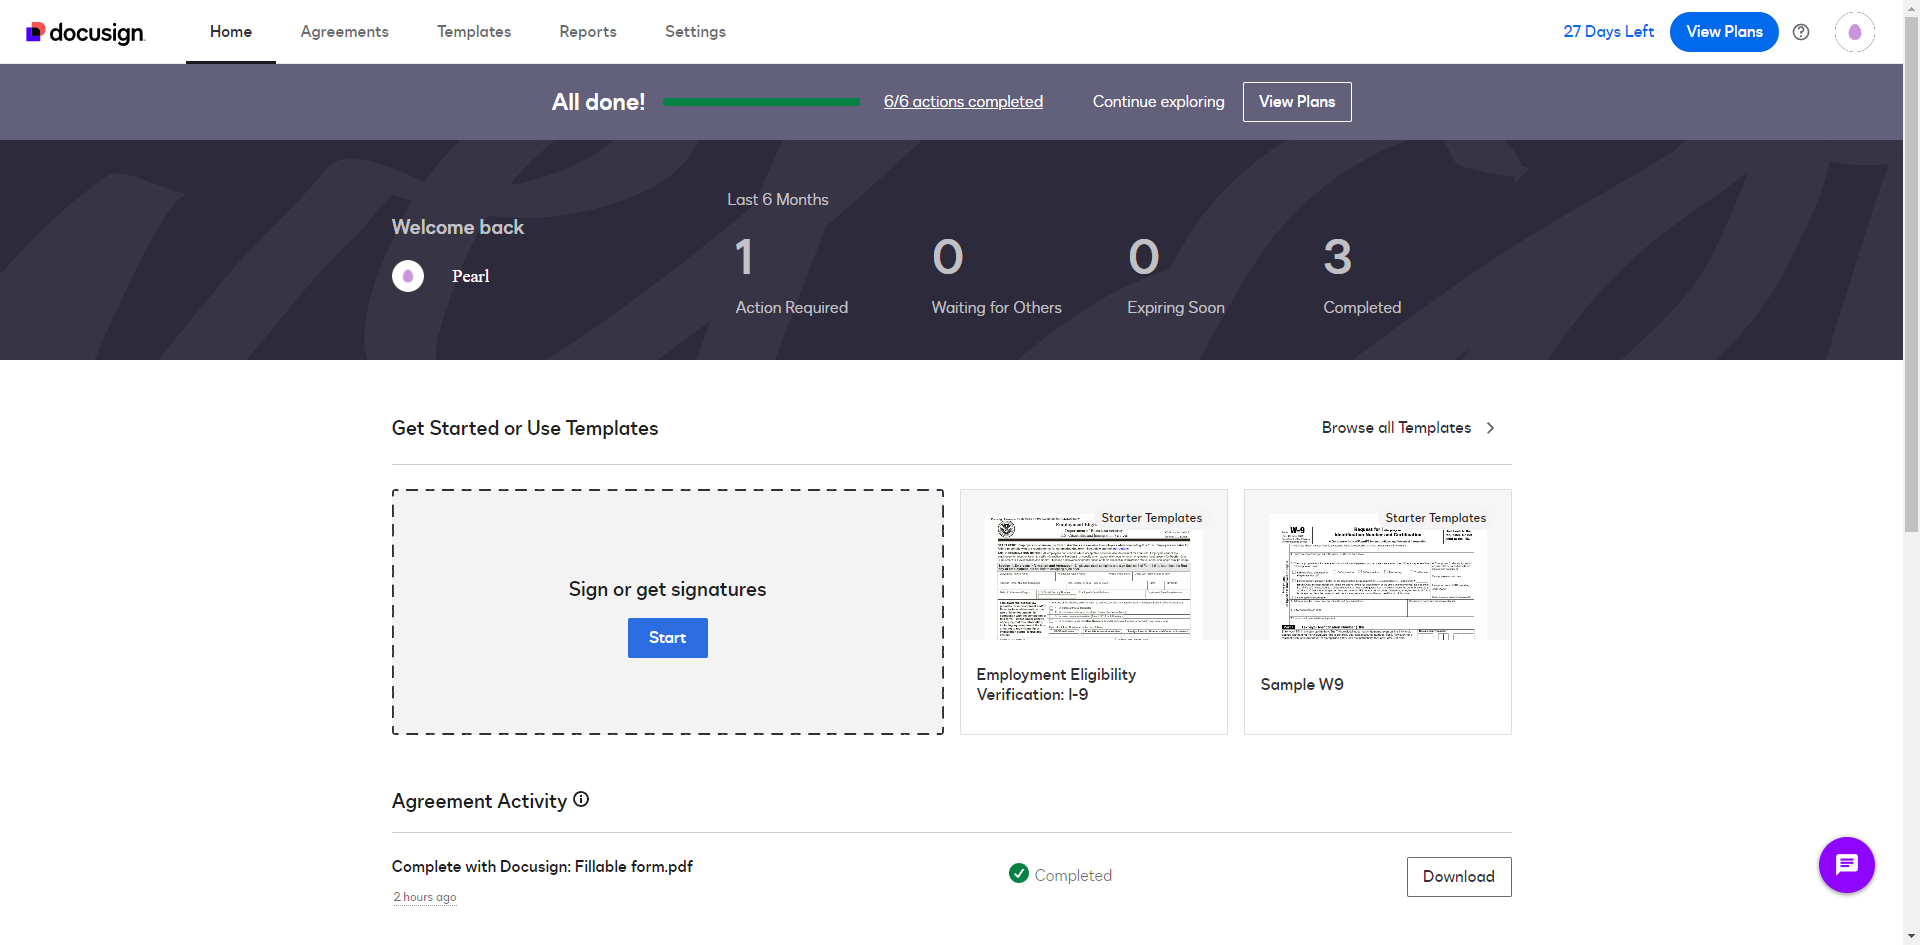Click the Docusign logo
The width and height of the screenshot is (1920, 945).
click(x=85, y=33)
